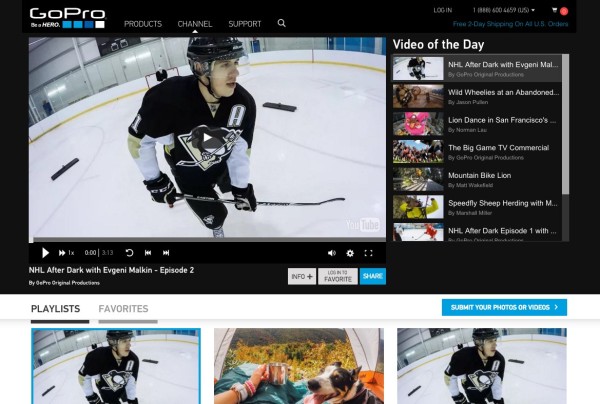Image resolution: width=600 pixels, height=404 pixels.
Task: Expand video details with INFO + button
Action: point(302,276)
